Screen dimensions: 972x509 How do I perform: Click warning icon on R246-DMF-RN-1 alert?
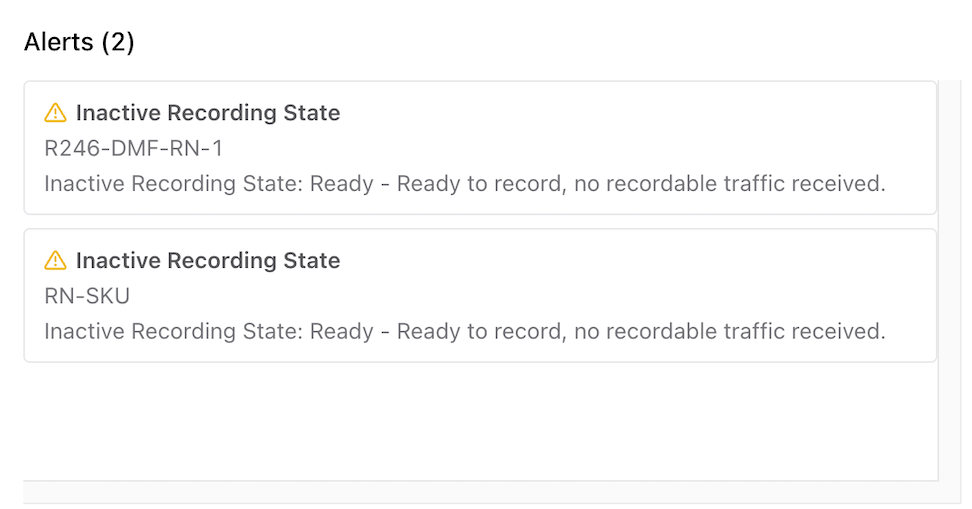[x=55, y=113]
